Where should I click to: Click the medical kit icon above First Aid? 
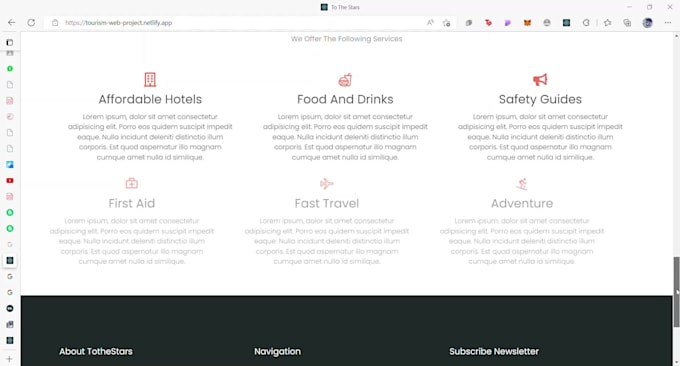pyautogui.click(x=132, y=183)
